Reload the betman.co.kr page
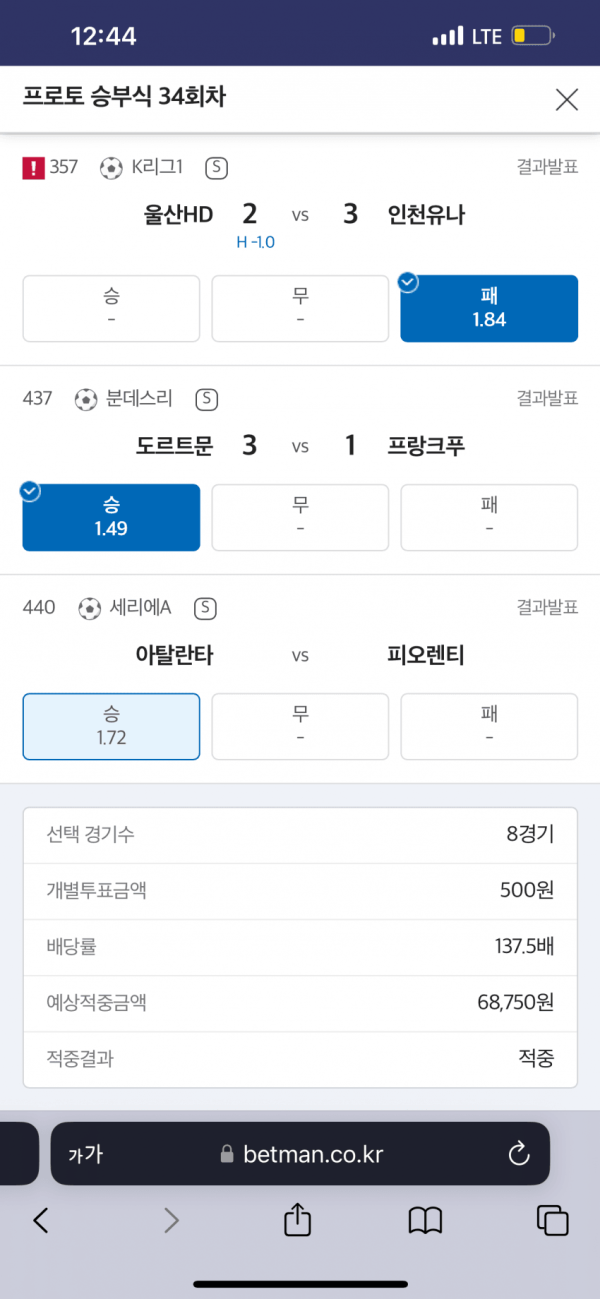Image resolution: width=600 pixels, height=1299 pixels. click(x=518, y=1154)
